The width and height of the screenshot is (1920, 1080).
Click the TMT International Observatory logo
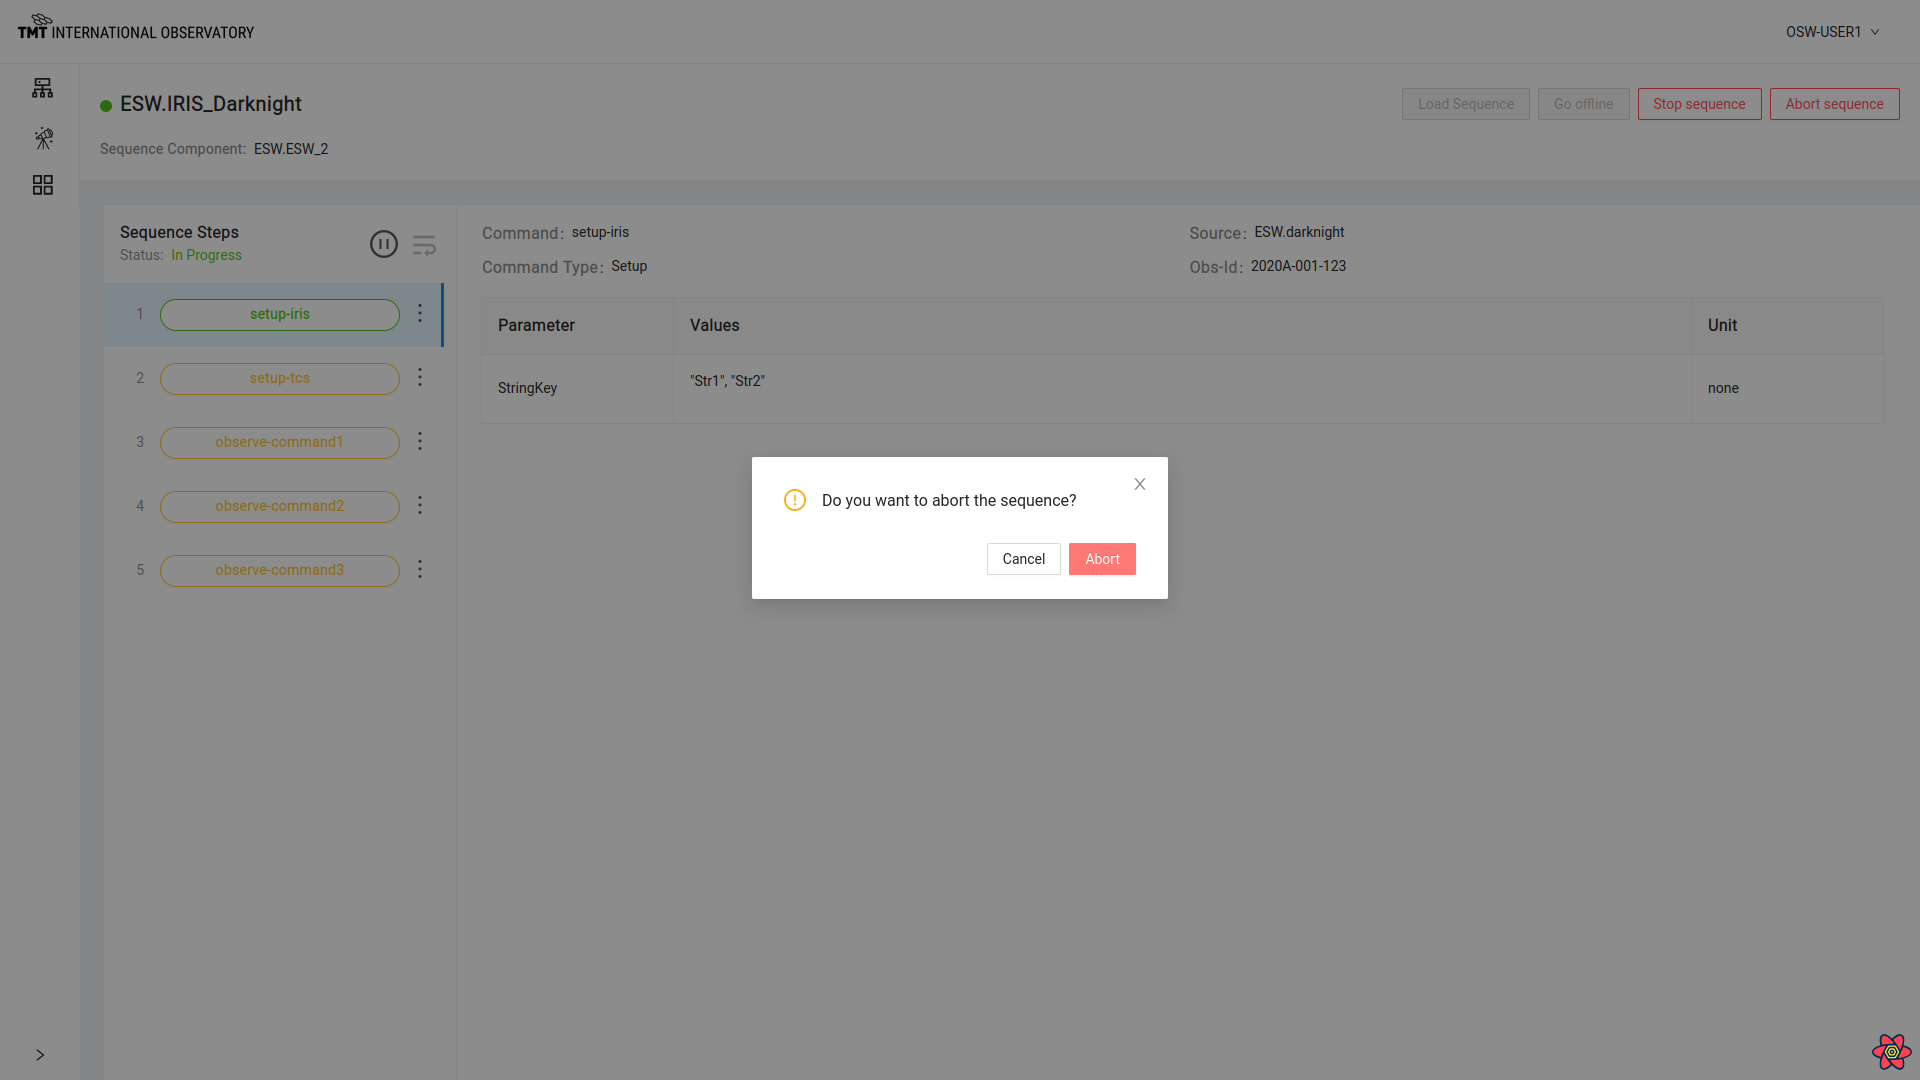(x=136, y=27)
